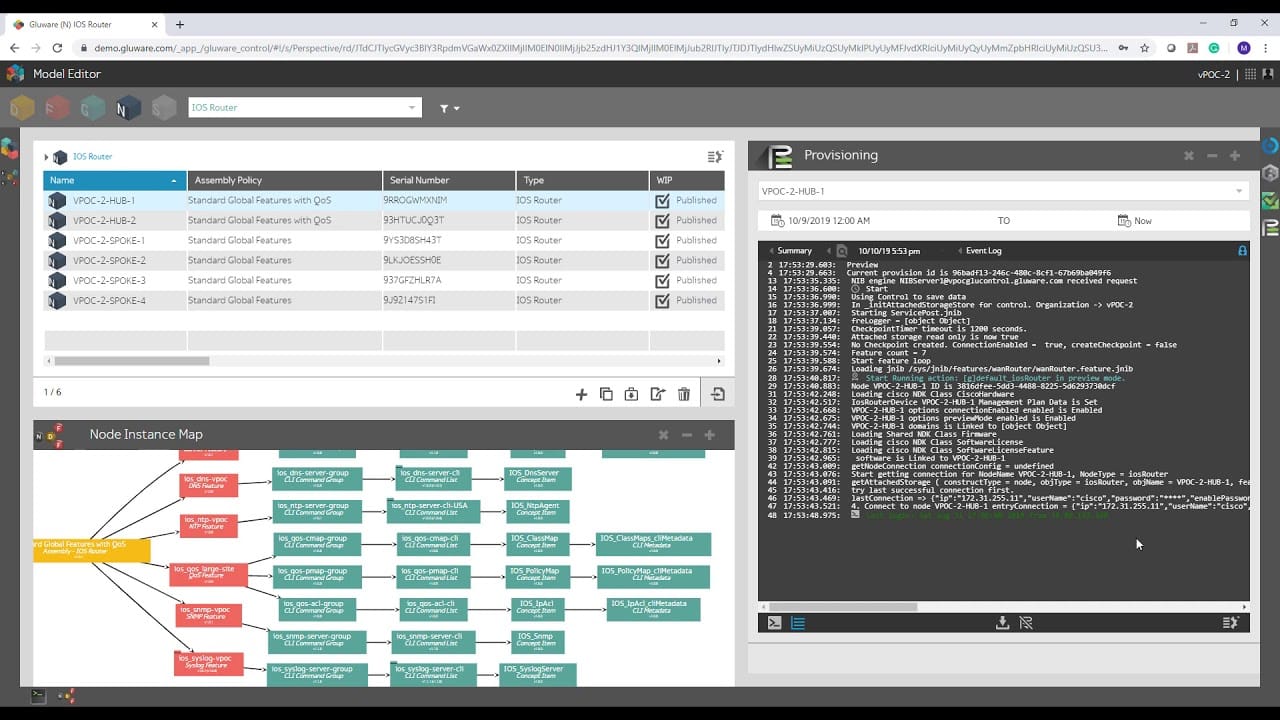Open the colored cubes icon in left sidebar
This screenshot has height=720, width=1280.
[x=9, y=149]
